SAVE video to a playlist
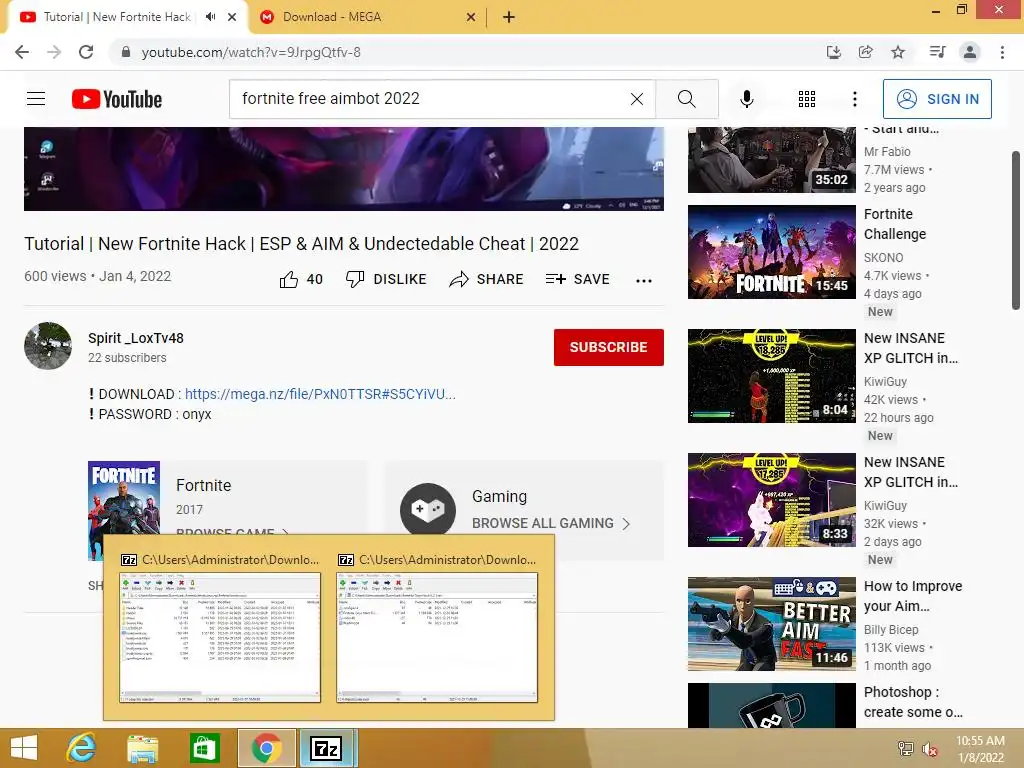1024x768 pixels. tap(577, 280)
